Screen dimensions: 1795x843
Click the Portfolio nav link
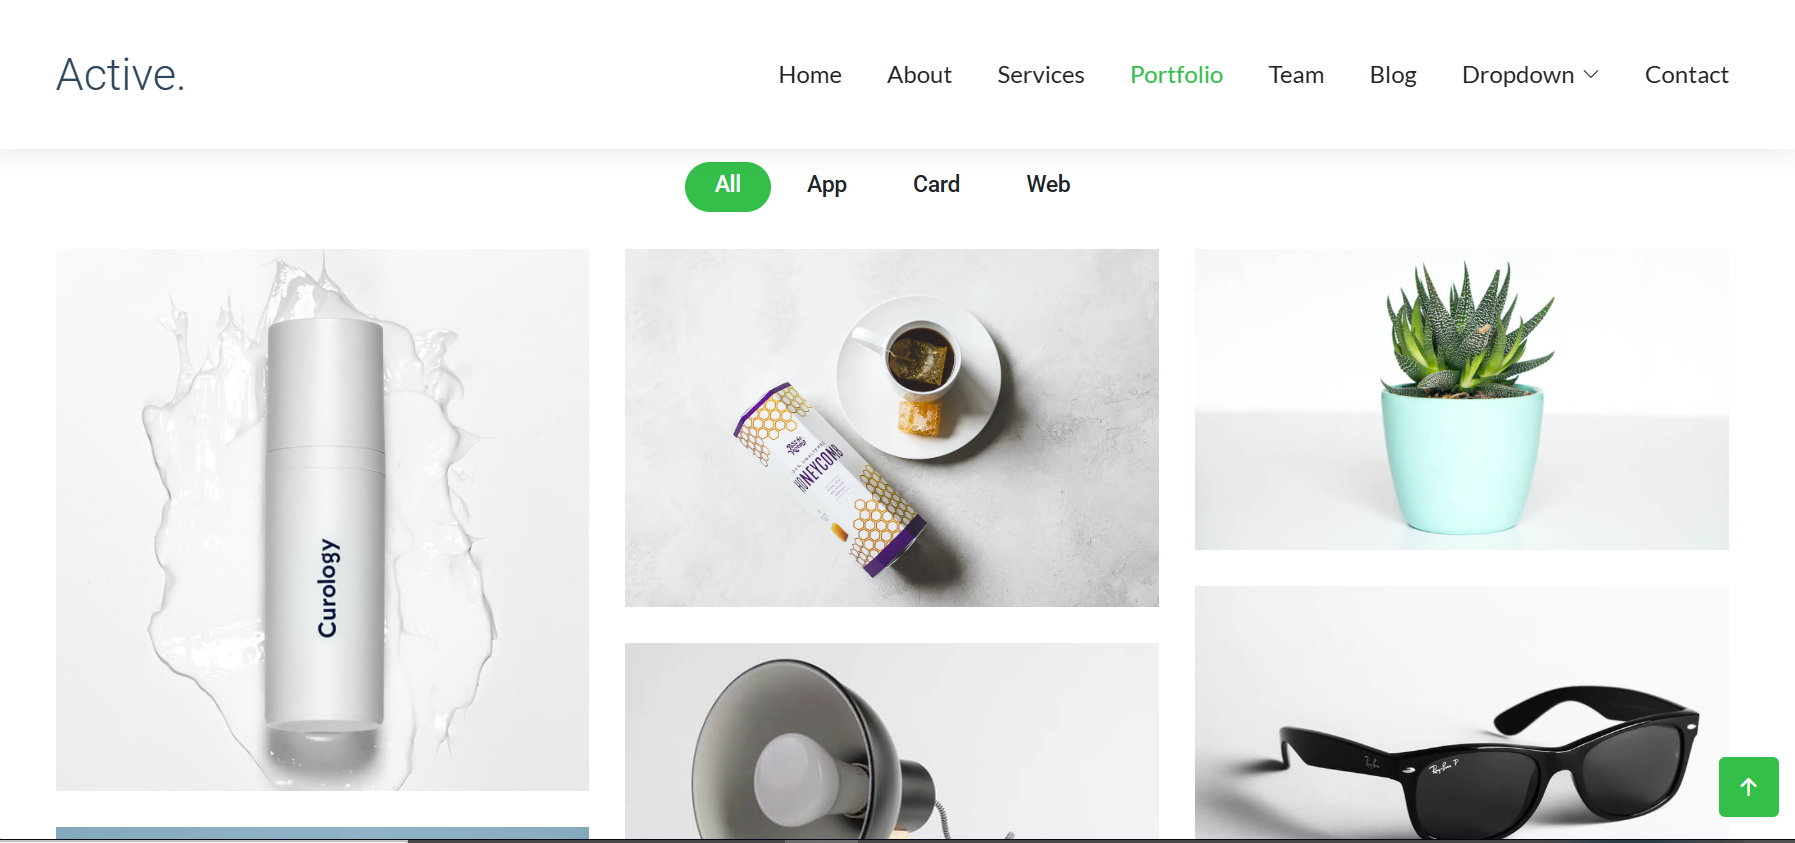(1176, 75)
